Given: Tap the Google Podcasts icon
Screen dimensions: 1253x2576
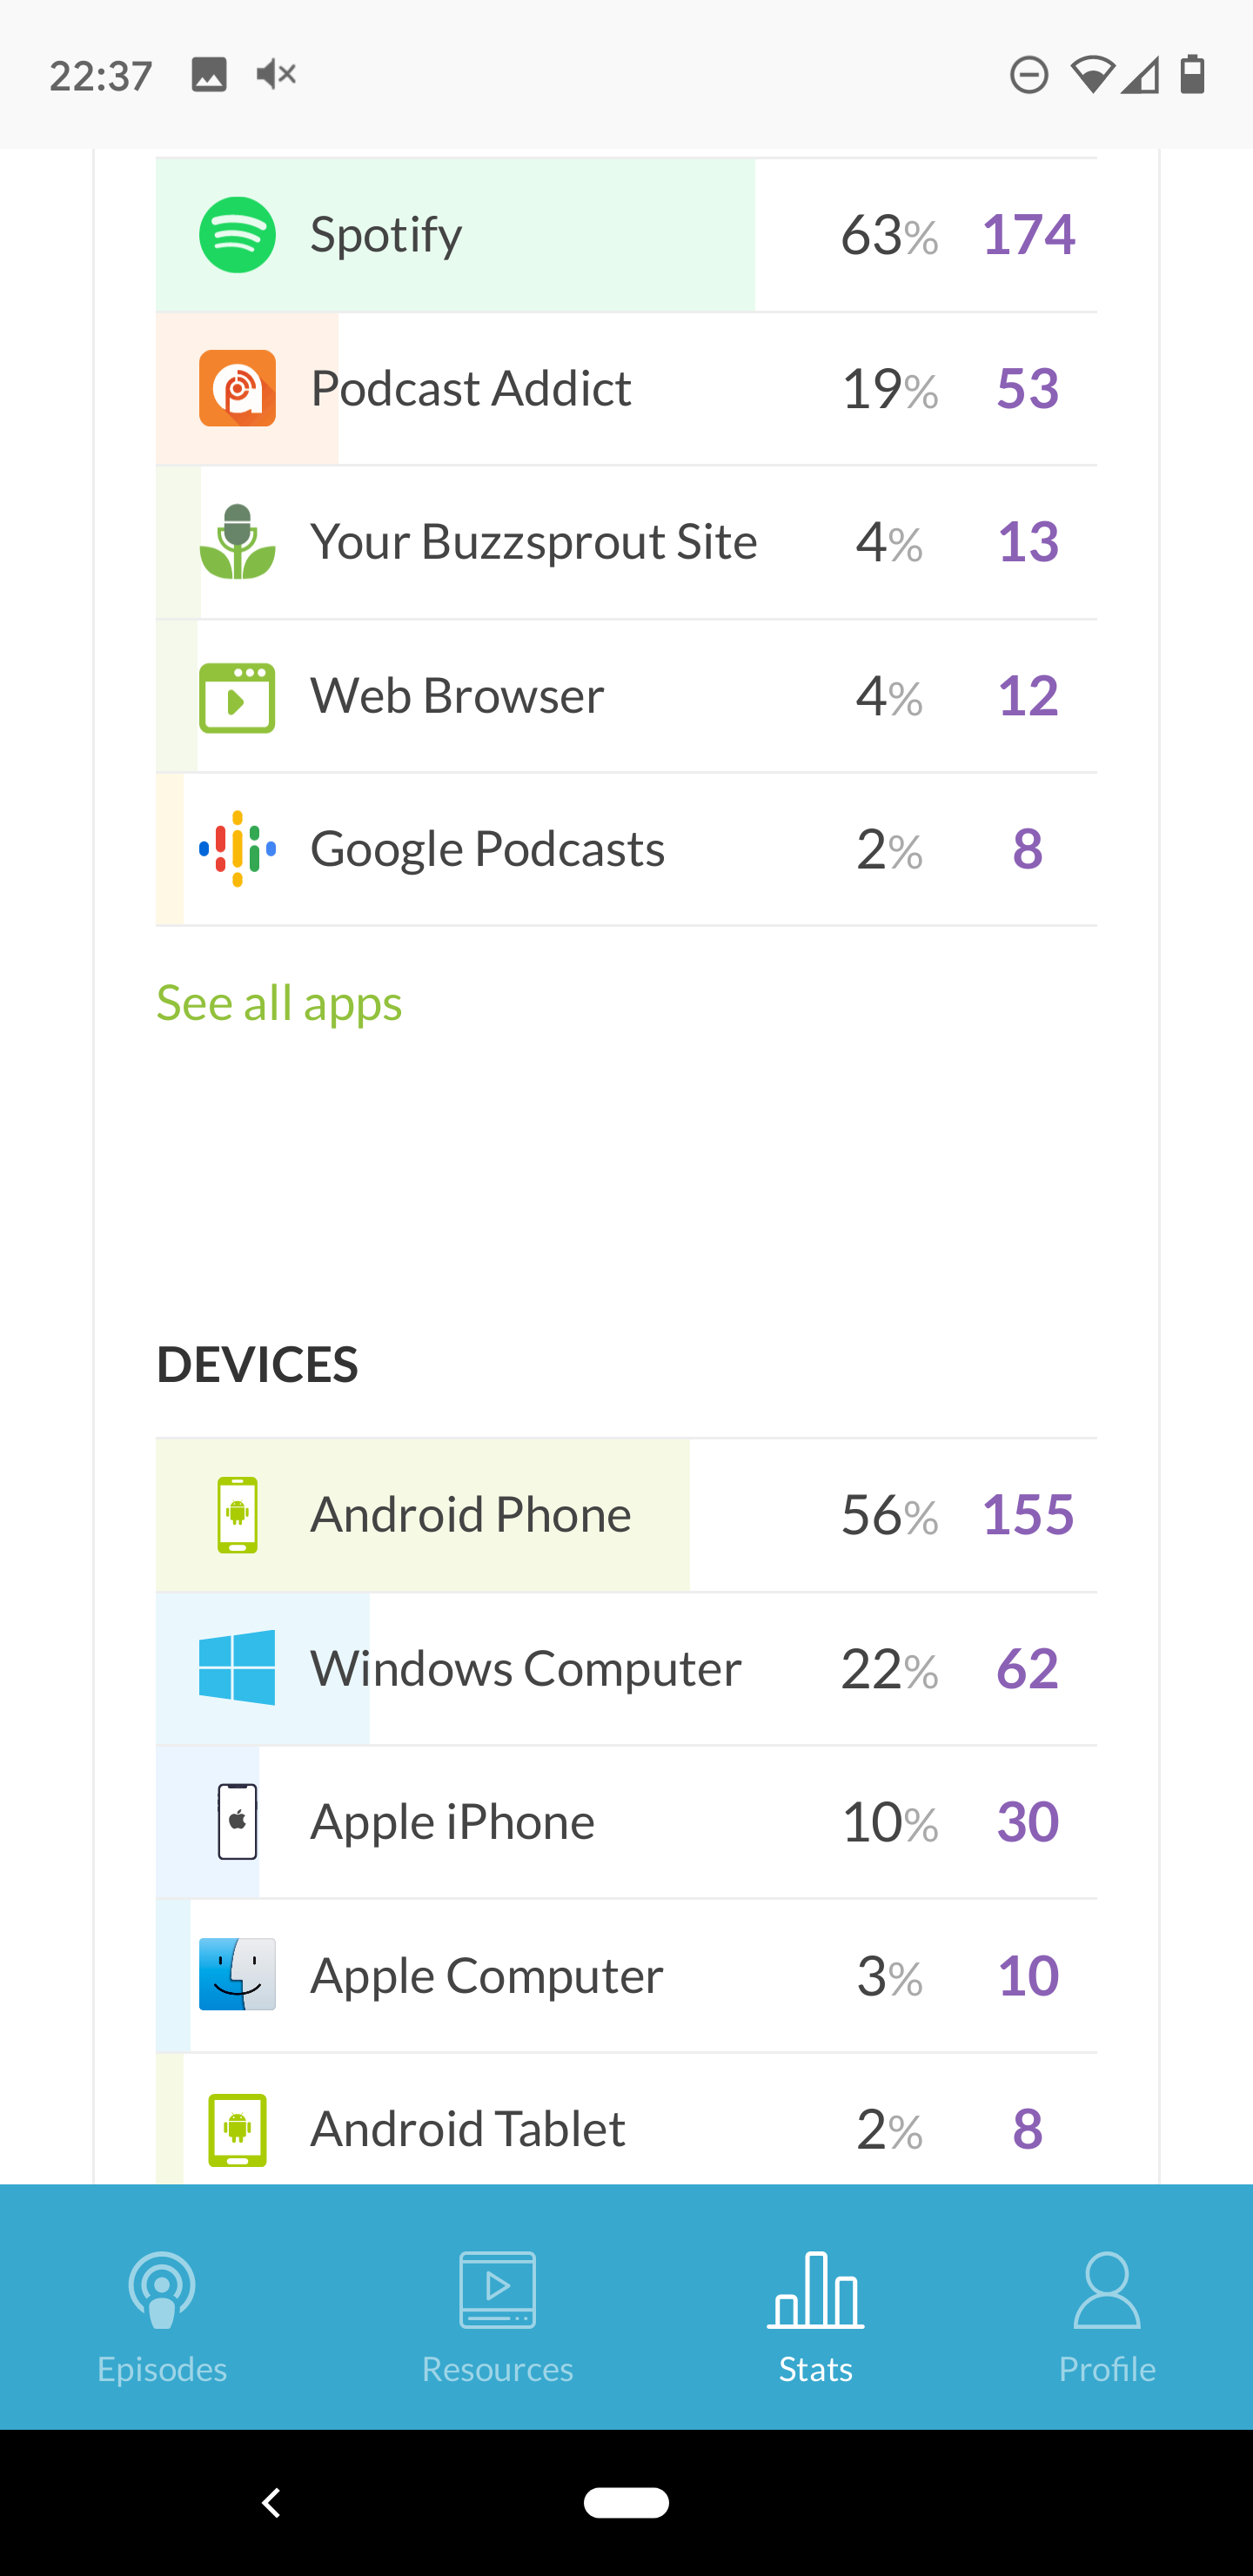Looking at the screenshot, I should pos(237,849).
